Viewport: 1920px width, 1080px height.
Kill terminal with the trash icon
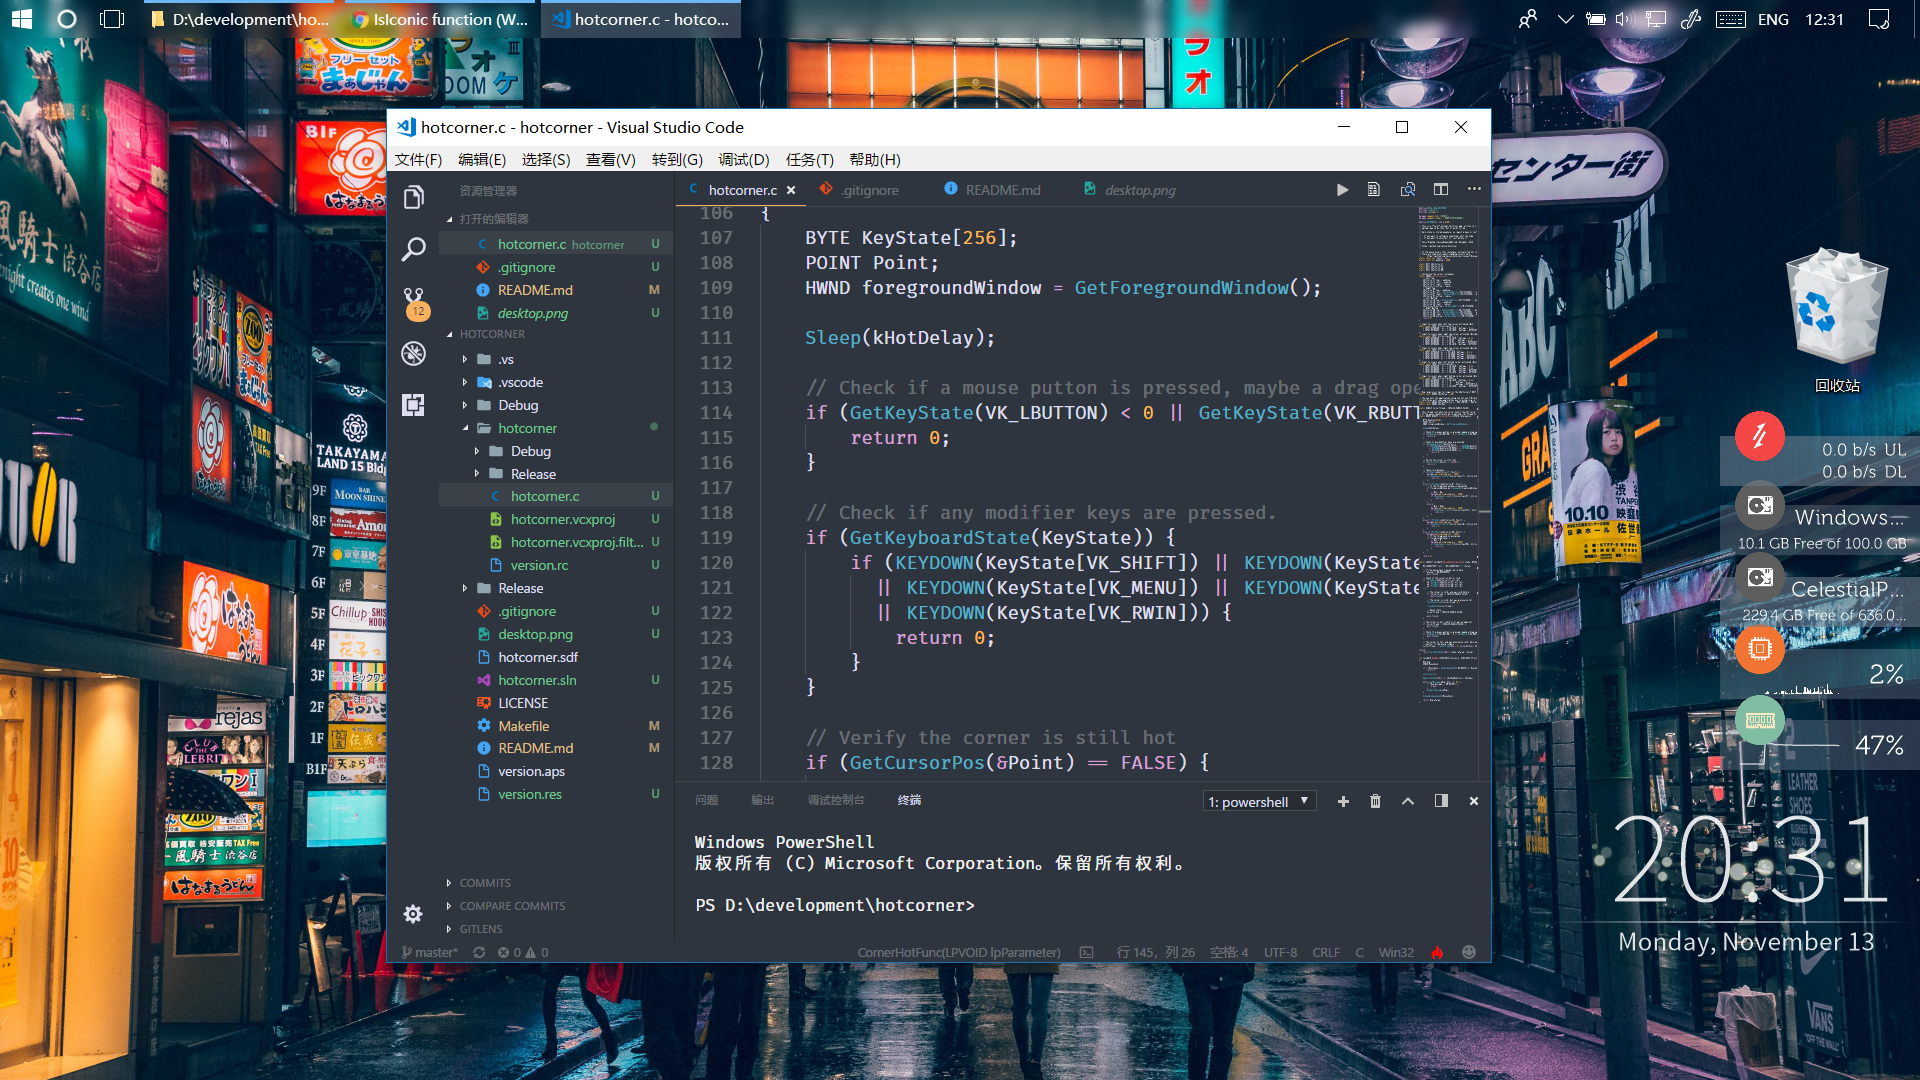[x=1375, y=801]
